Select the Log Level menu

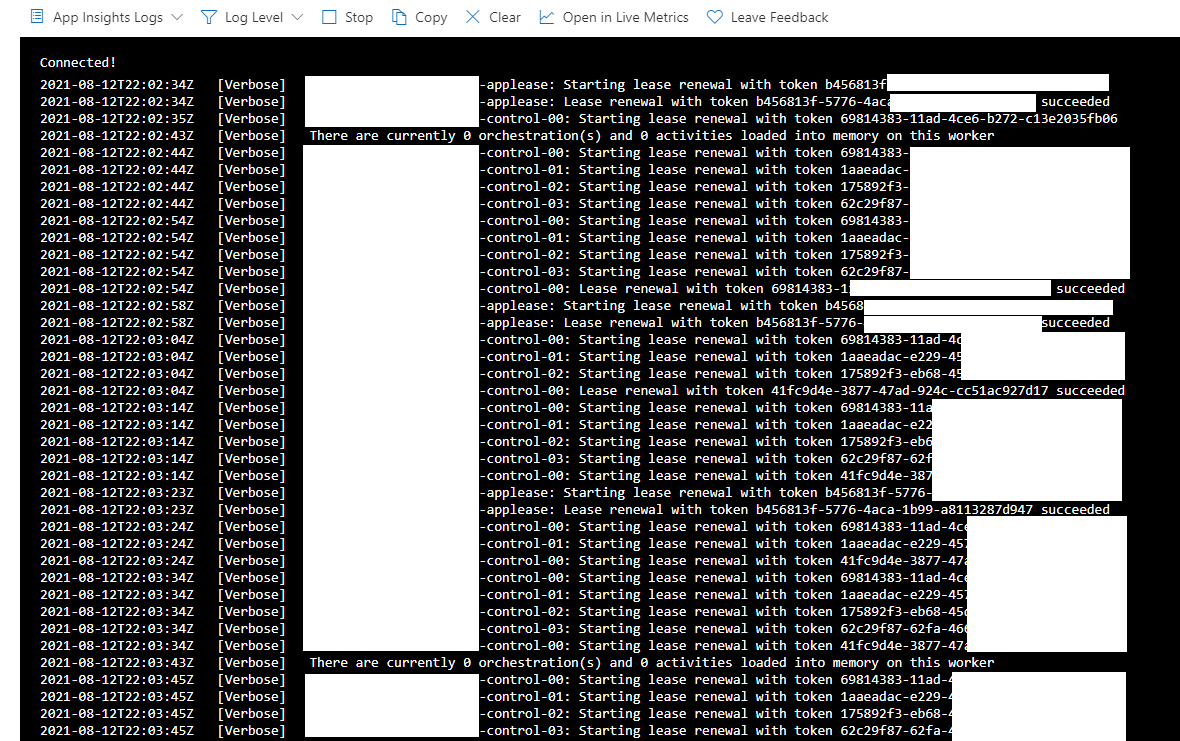(x=251, y=17)
